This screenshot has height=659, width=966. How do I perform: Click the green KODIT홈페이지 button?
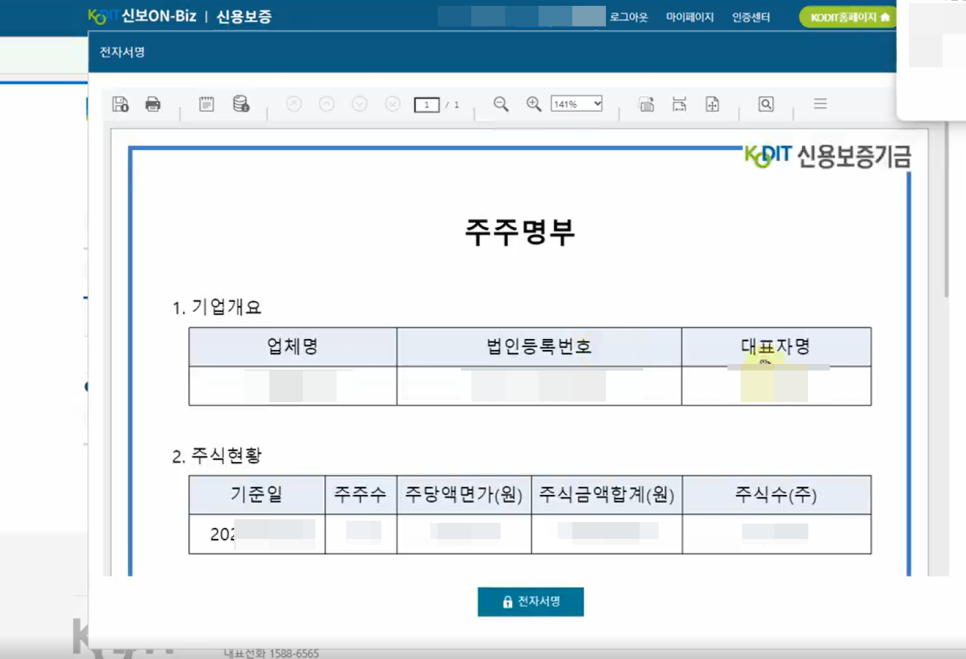pos(848,17)
